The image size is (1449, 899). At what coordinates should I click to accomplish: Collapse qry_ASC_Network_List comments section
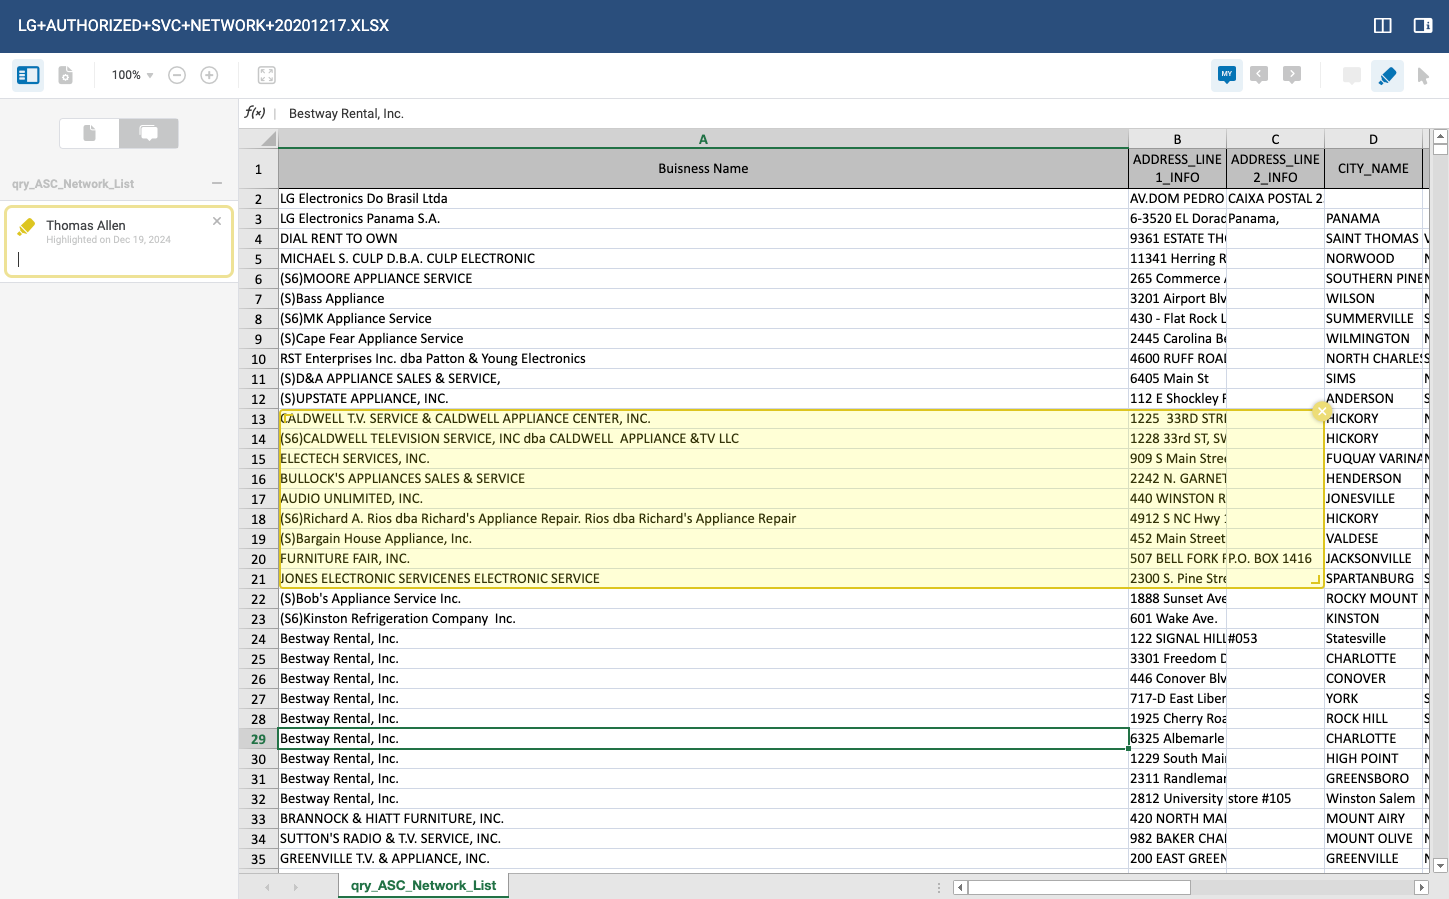(217, 183)
